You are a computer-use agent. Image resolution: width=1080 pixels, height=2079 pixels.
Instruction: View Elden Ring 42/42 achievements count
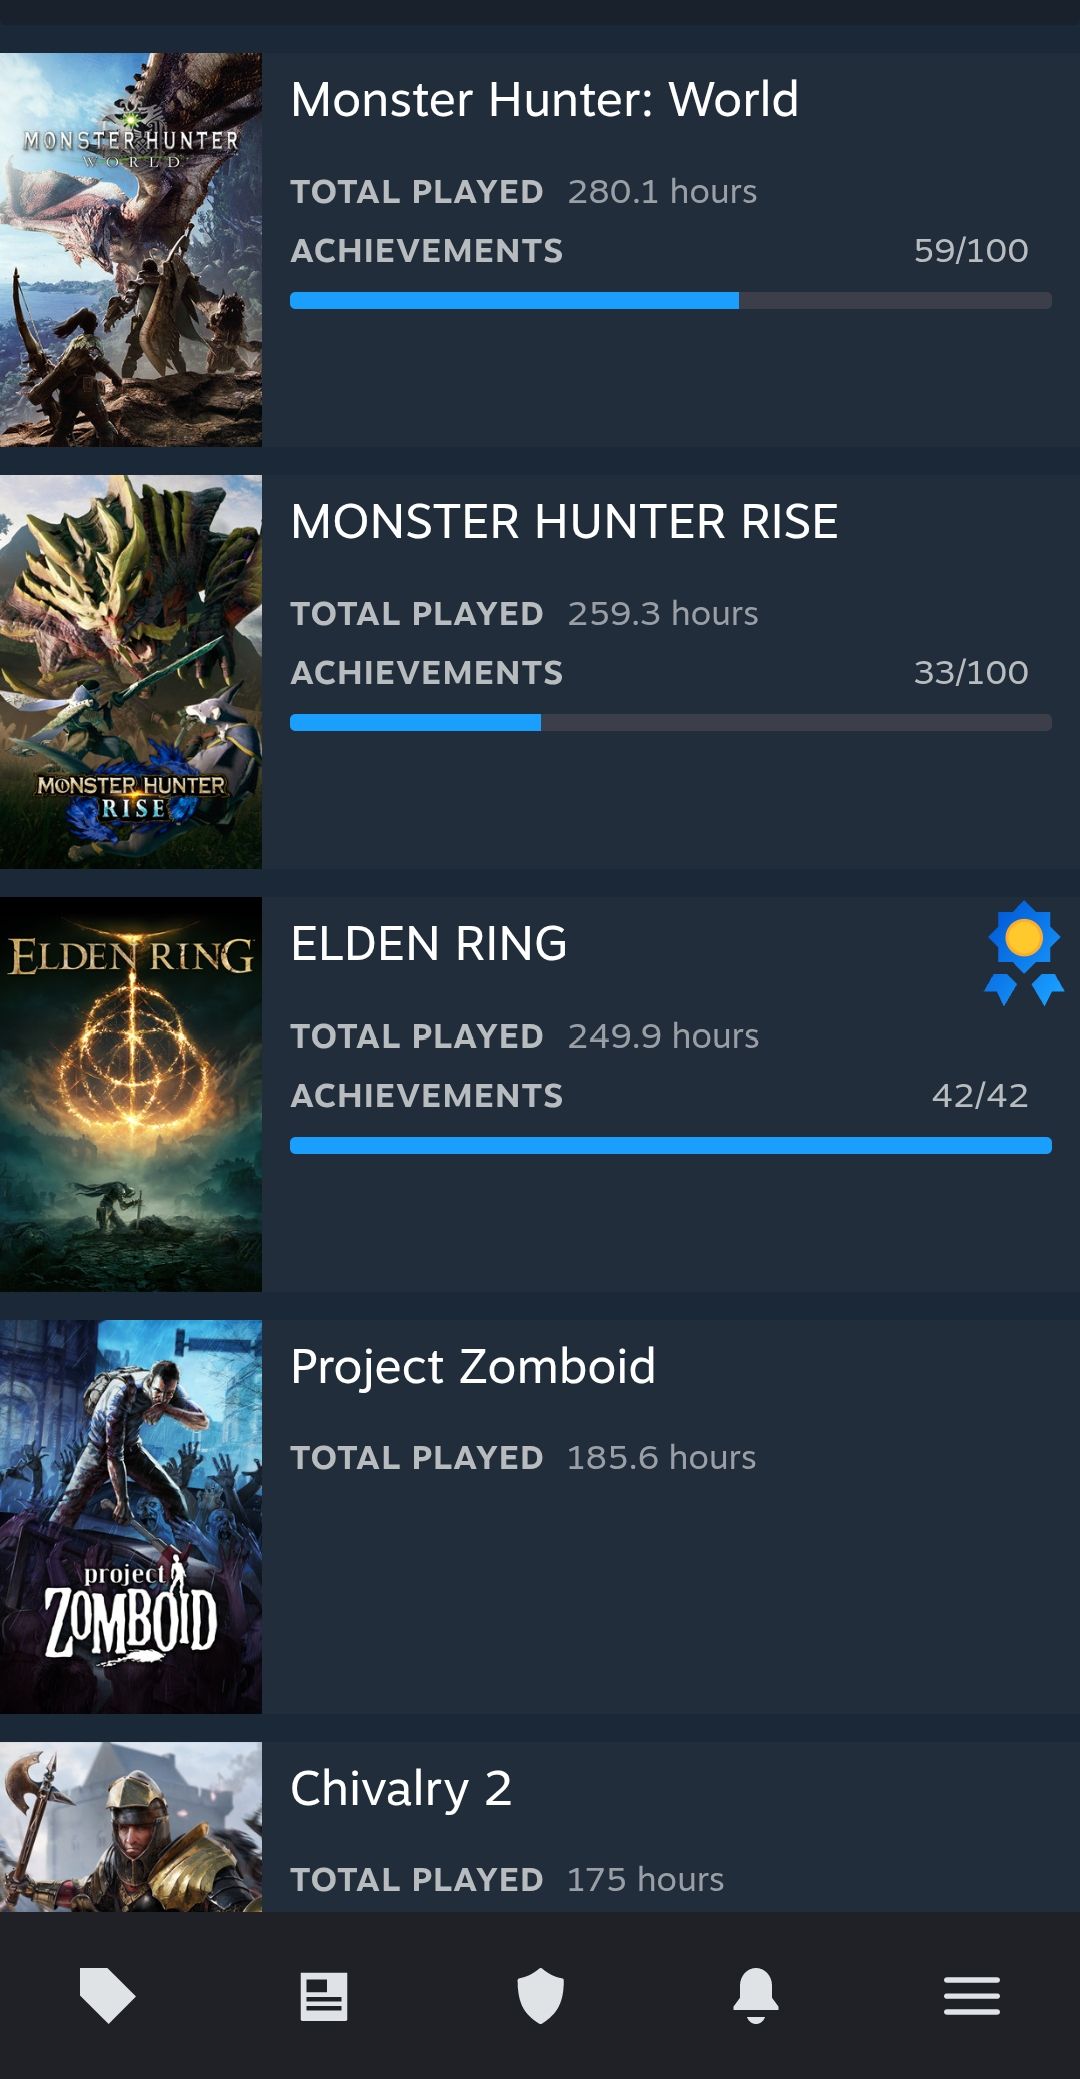tap(979, 1095)
